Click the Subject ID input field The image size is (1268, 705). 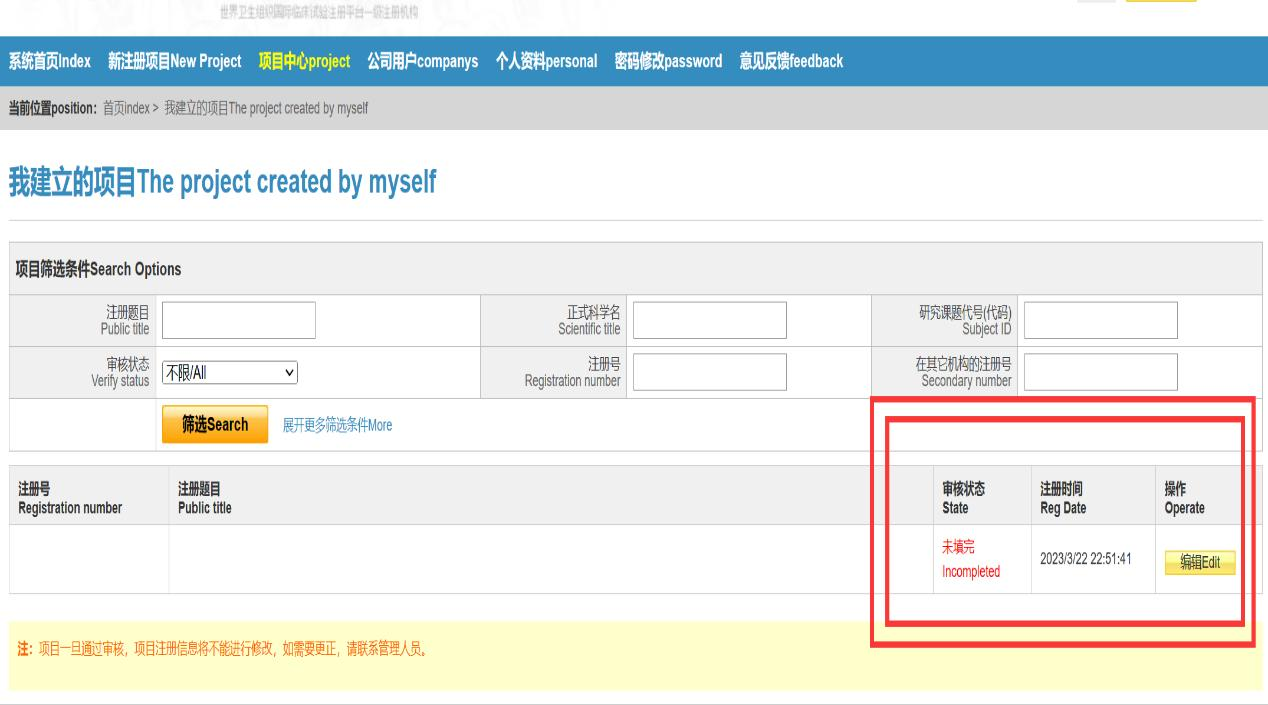[x=1100, y=321]
